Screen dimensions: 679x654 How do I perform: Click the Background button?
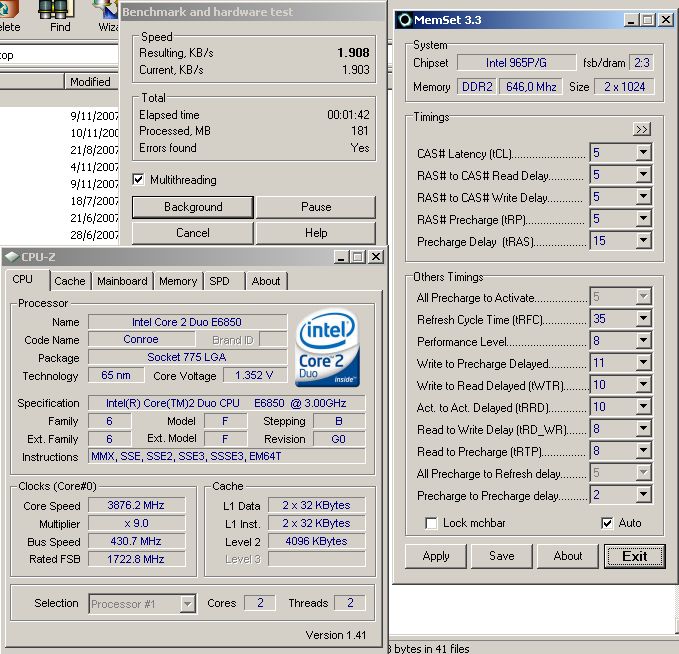pos(193,207)
